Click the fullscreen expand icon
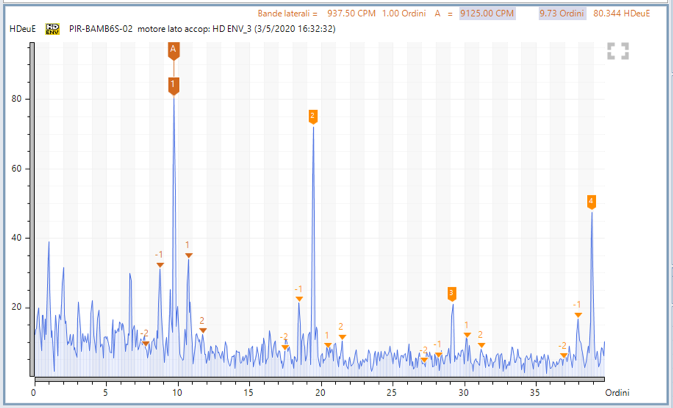The image size is (673, 408). coord(618,52)
